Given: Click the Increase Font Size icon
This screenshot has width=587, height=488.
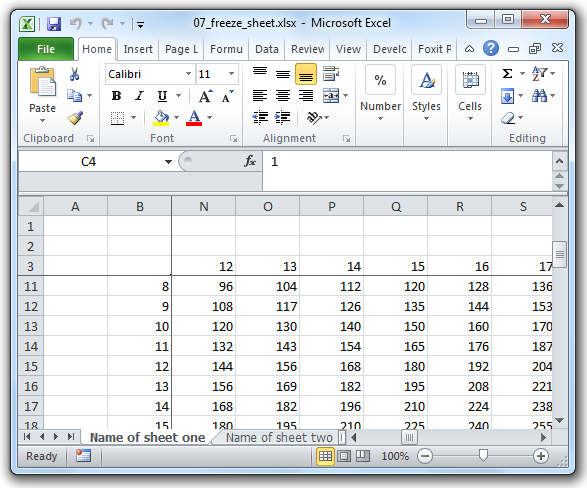Looking at the screenshot, I should point(206,97).
